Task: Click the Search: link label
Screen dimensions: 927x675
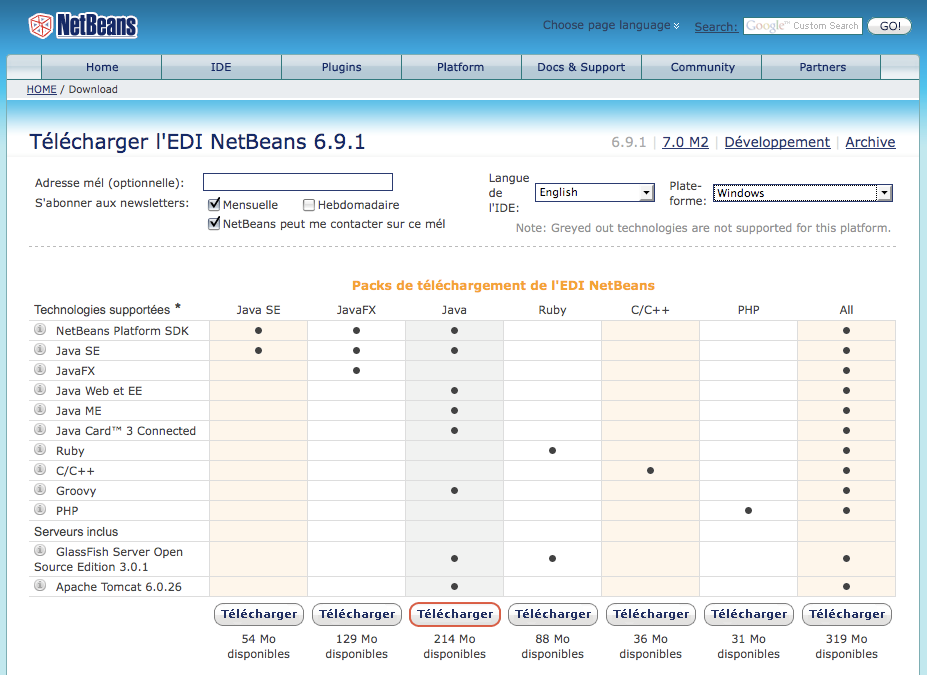Action: point(716,27)
